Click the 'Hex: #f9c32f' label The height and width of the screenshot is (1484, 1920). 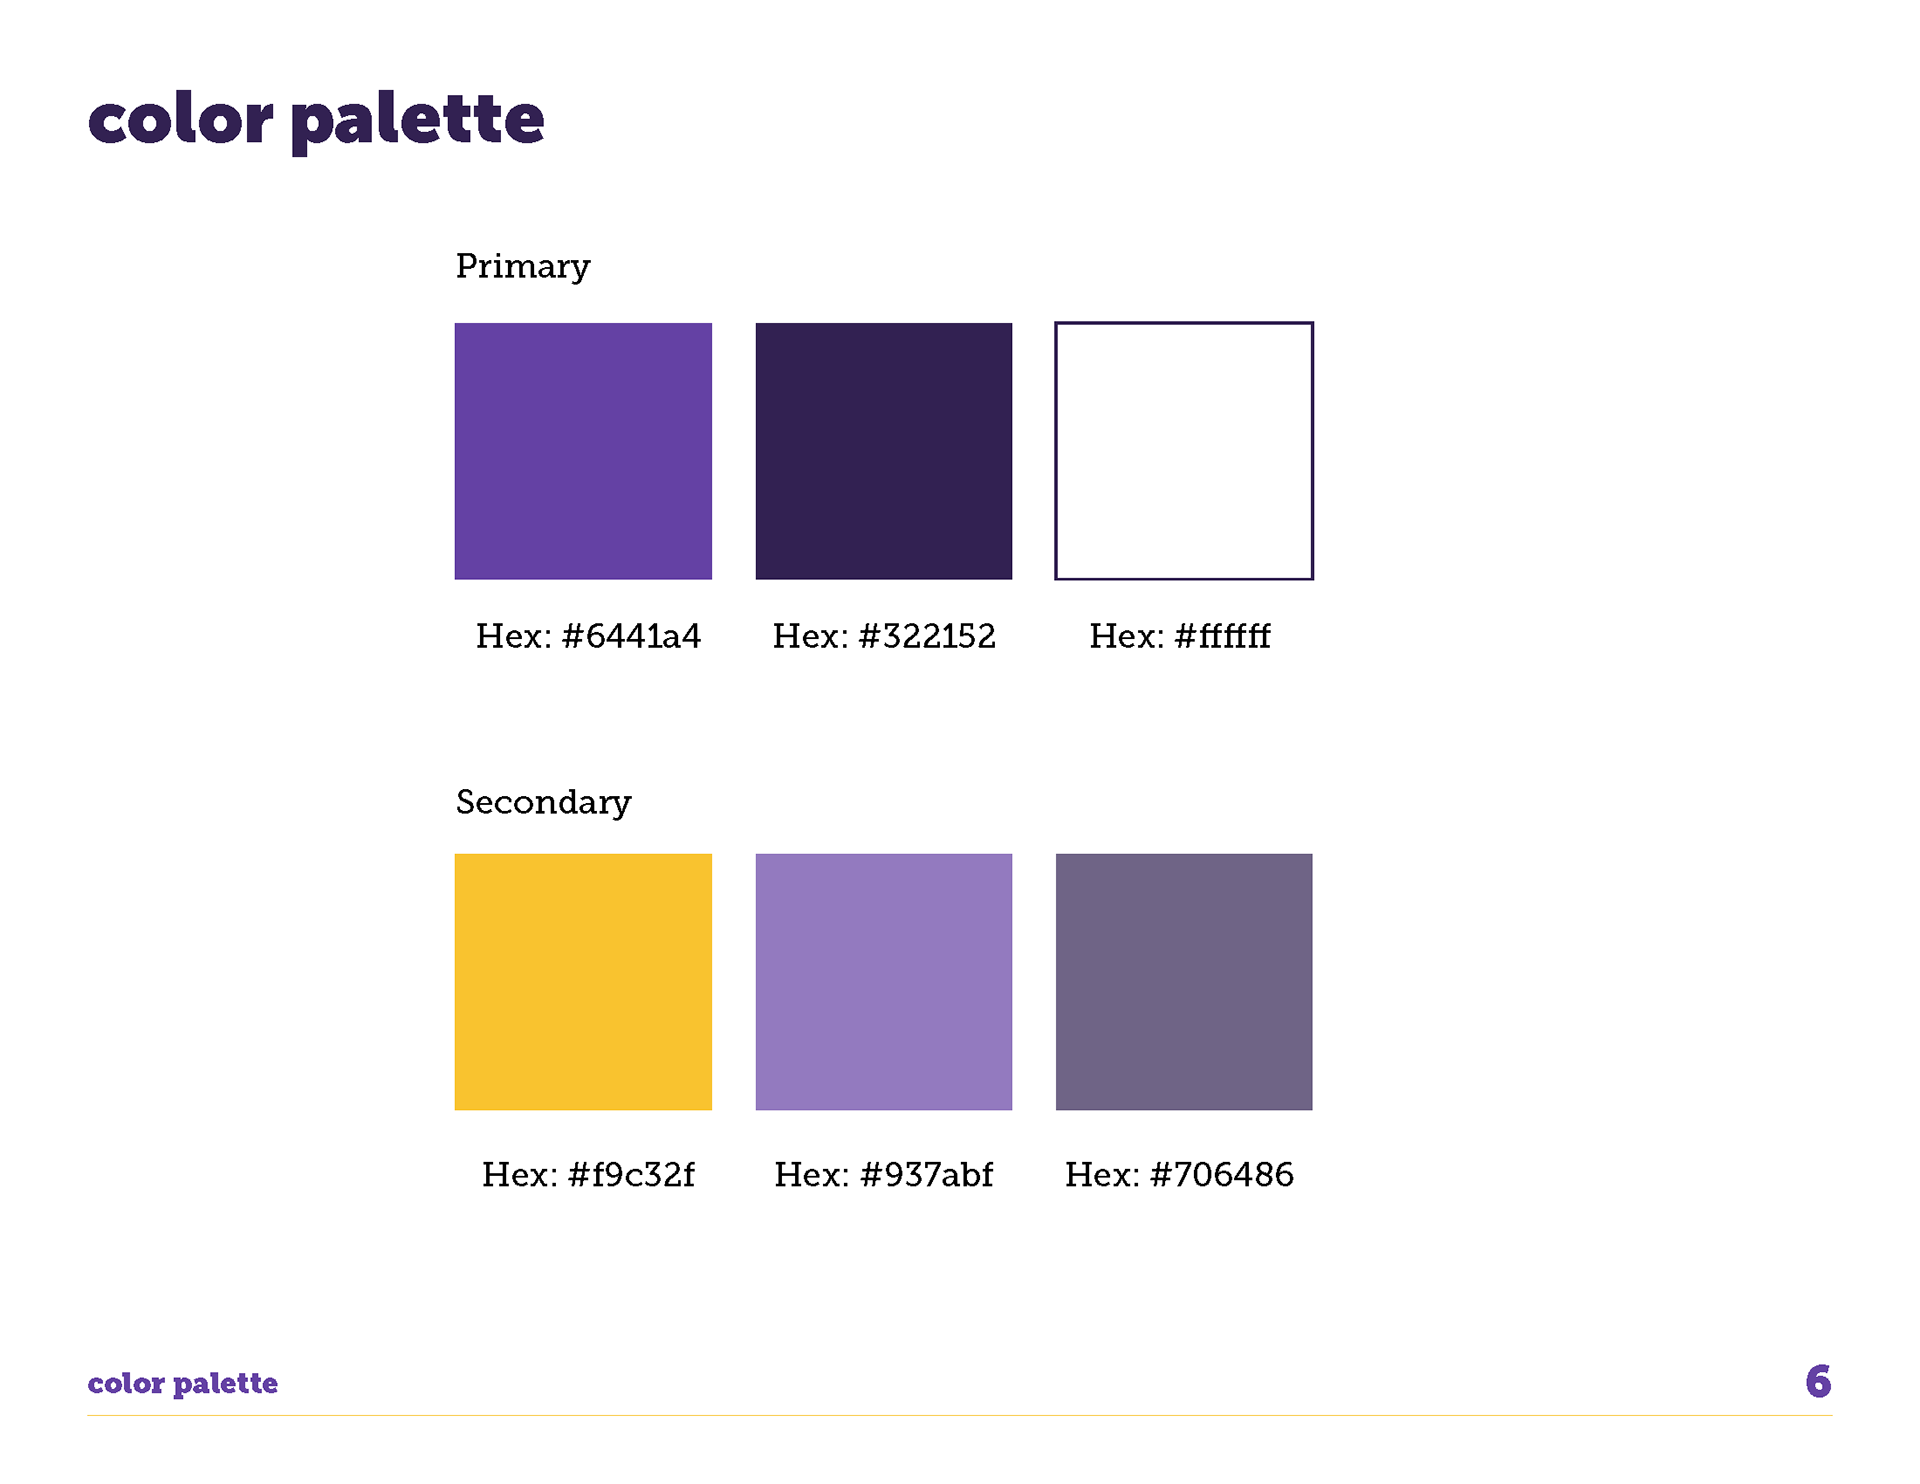pyautogui.click(x=588, y=1174)
